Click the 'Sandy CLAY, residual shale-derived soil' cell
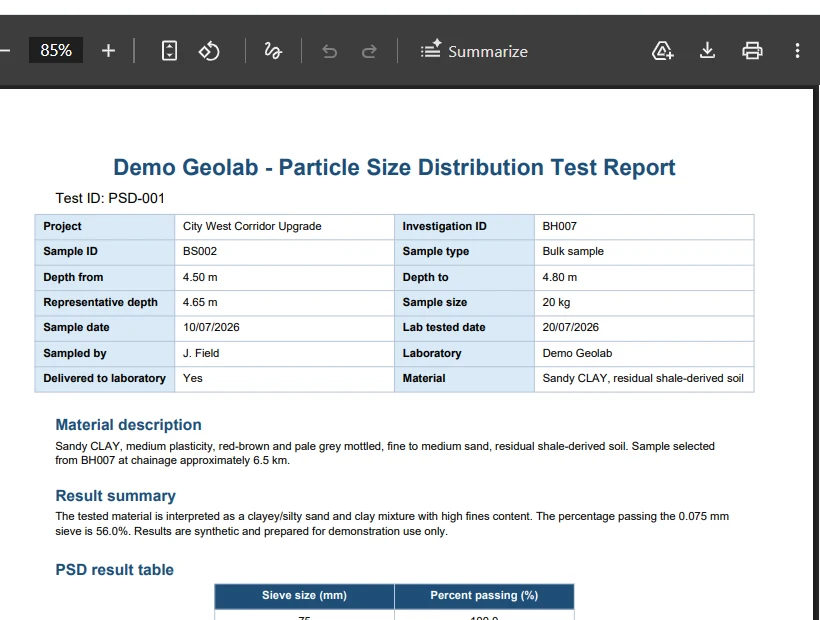This screenshot has height=620, width=820. (644, 378)
